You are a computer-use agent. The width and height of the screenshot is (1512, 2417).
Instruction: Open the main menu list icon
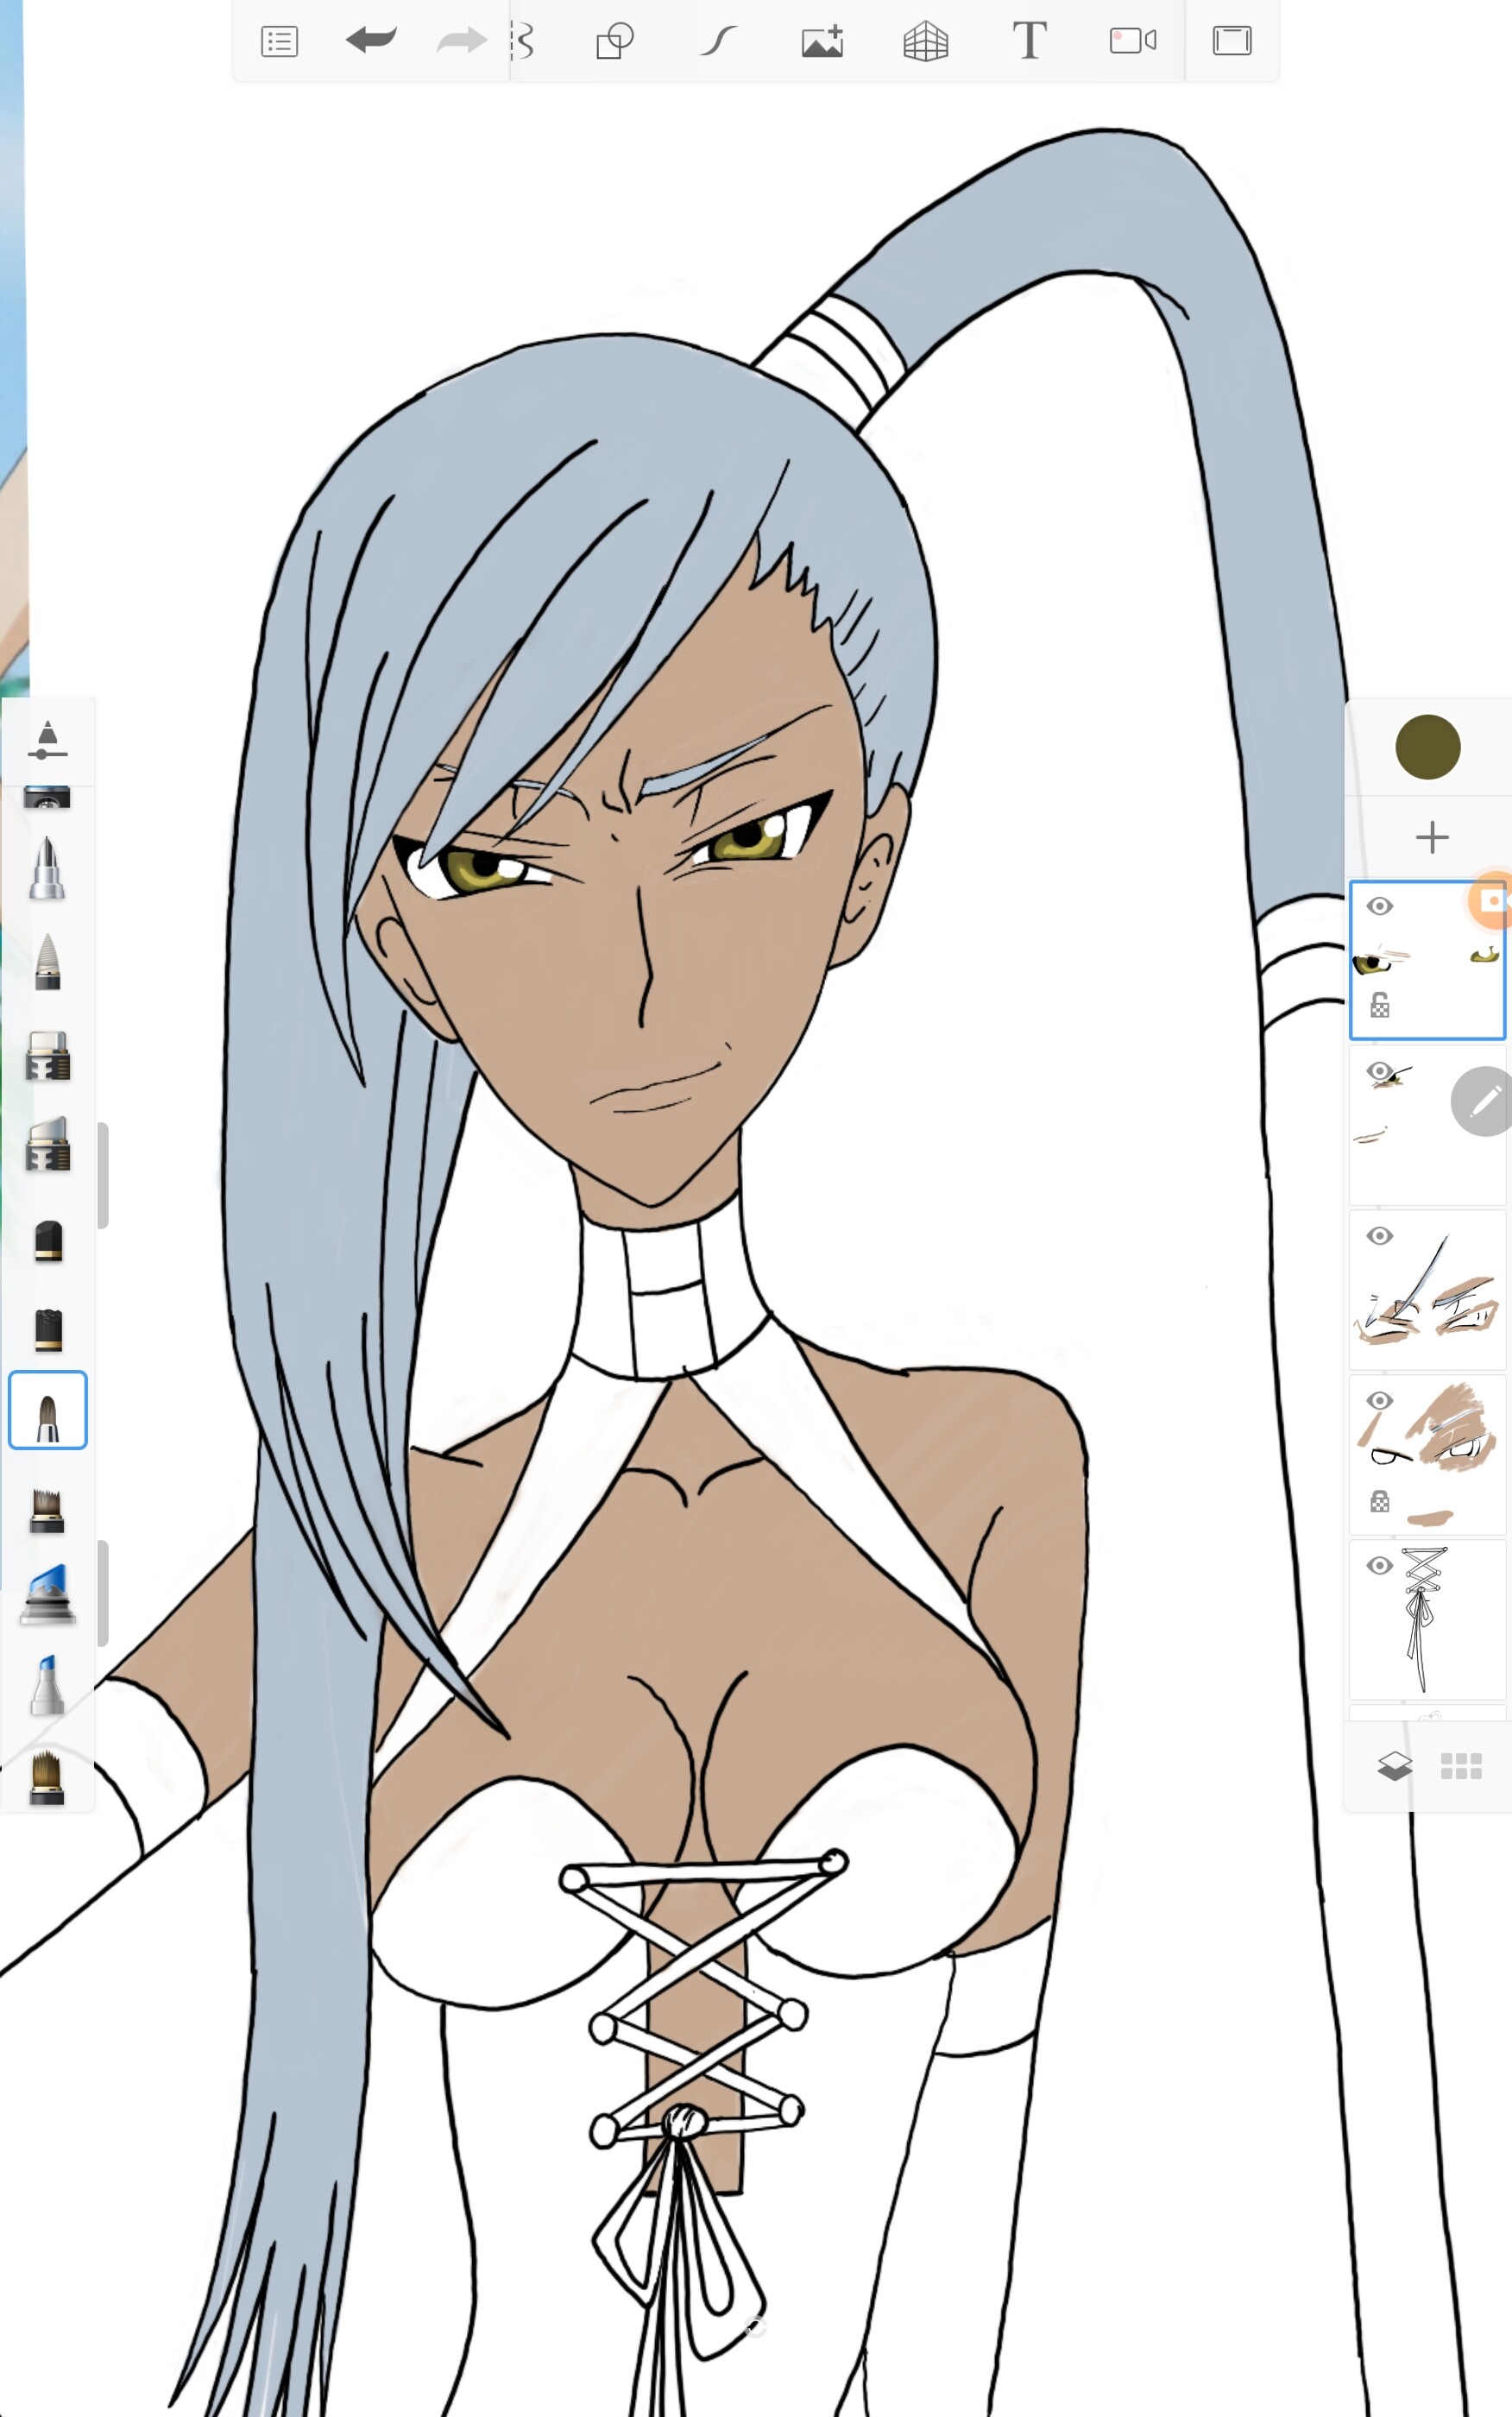(x=279, y=42)
